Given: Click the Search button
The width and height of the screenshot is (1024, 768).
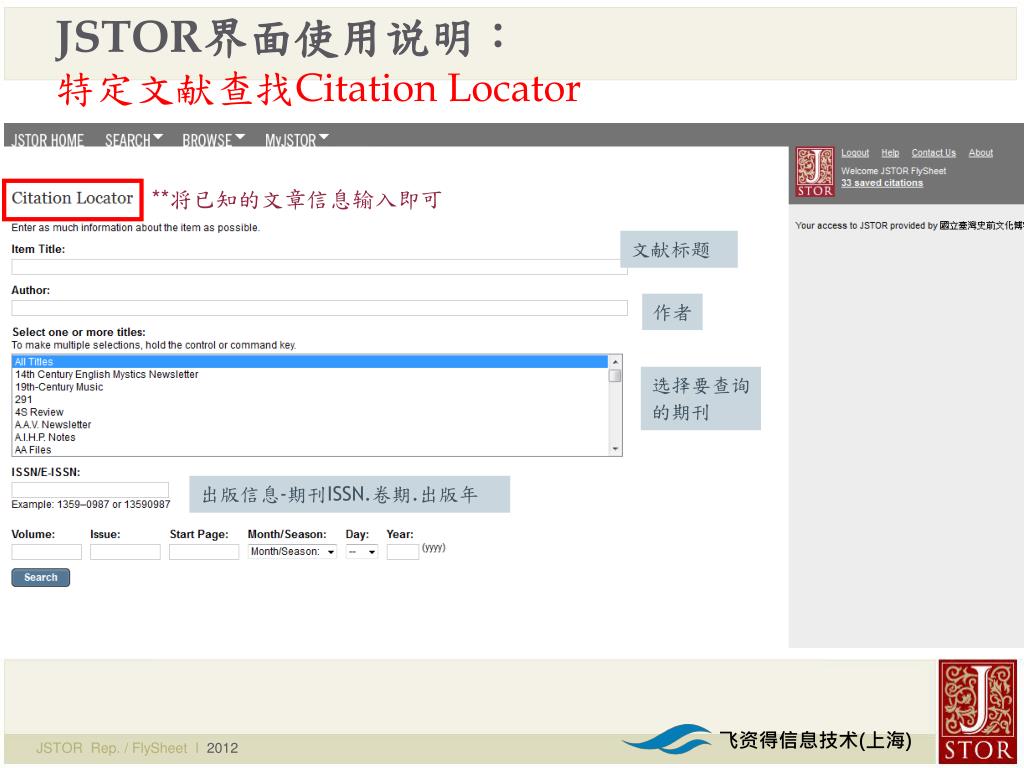Looking at the screenshot, I should tap(40, 577).
